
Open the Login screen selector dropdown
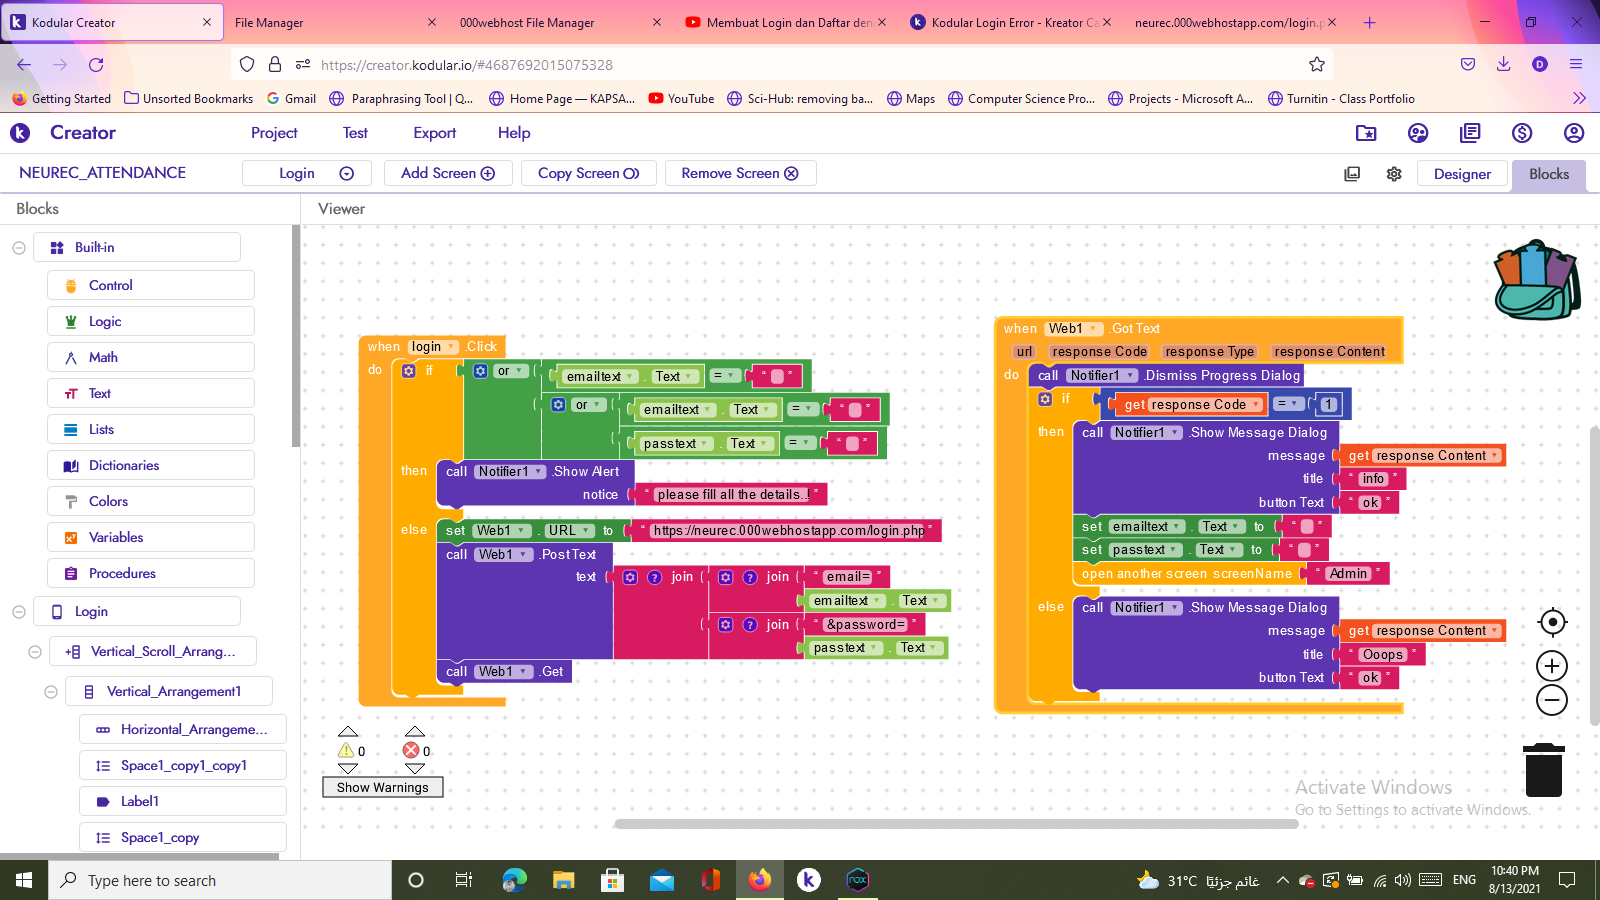coord(307,173)
